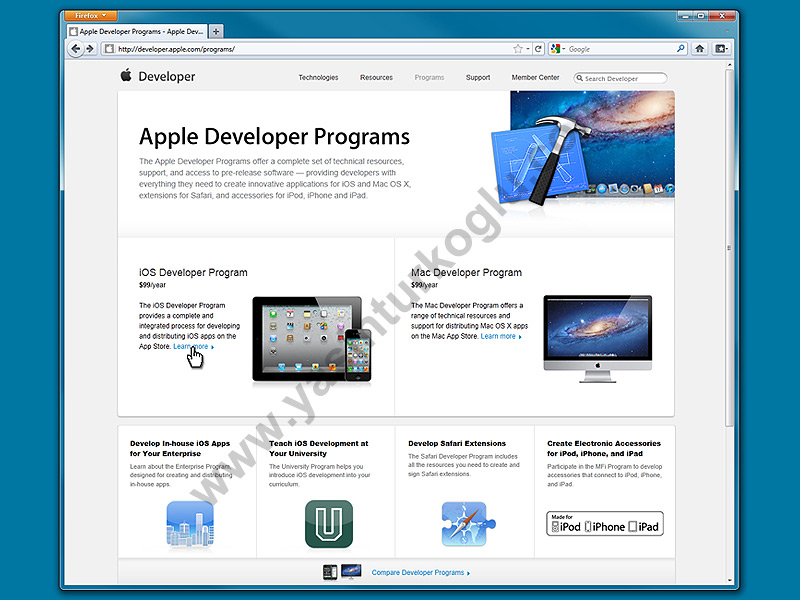Click the device icons beside Compare Developer Programs
This screenshot has height=600, width=800.
click(342, 572)
